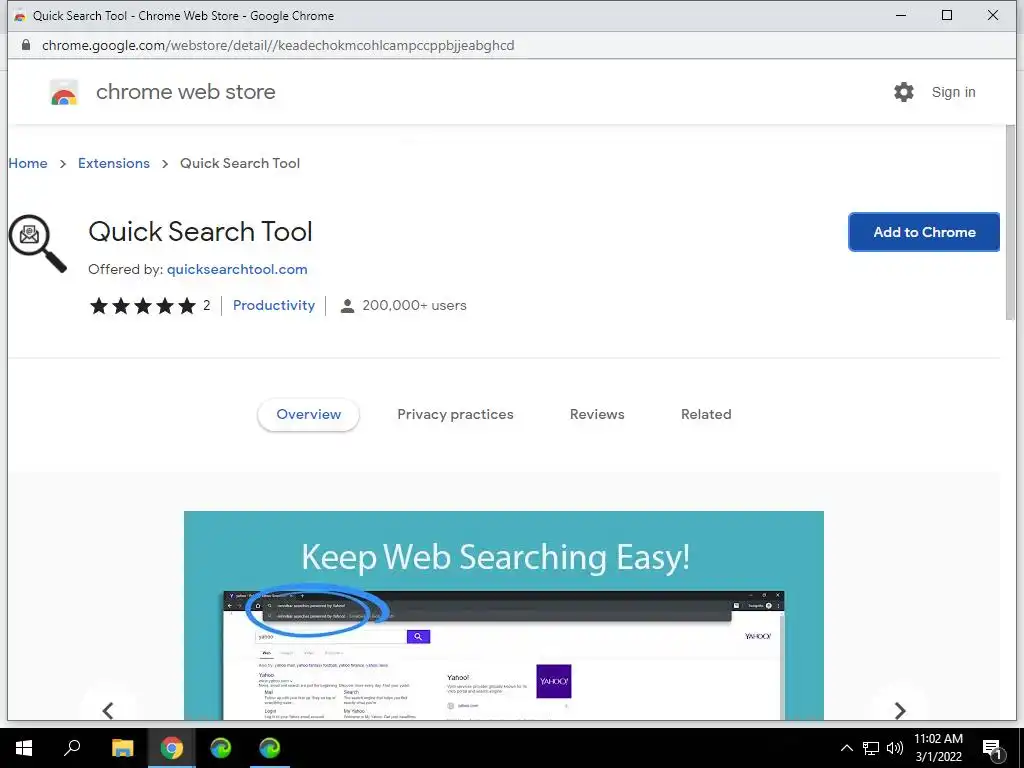
Task: Switch to the Related tab
Action: (706, 415)
